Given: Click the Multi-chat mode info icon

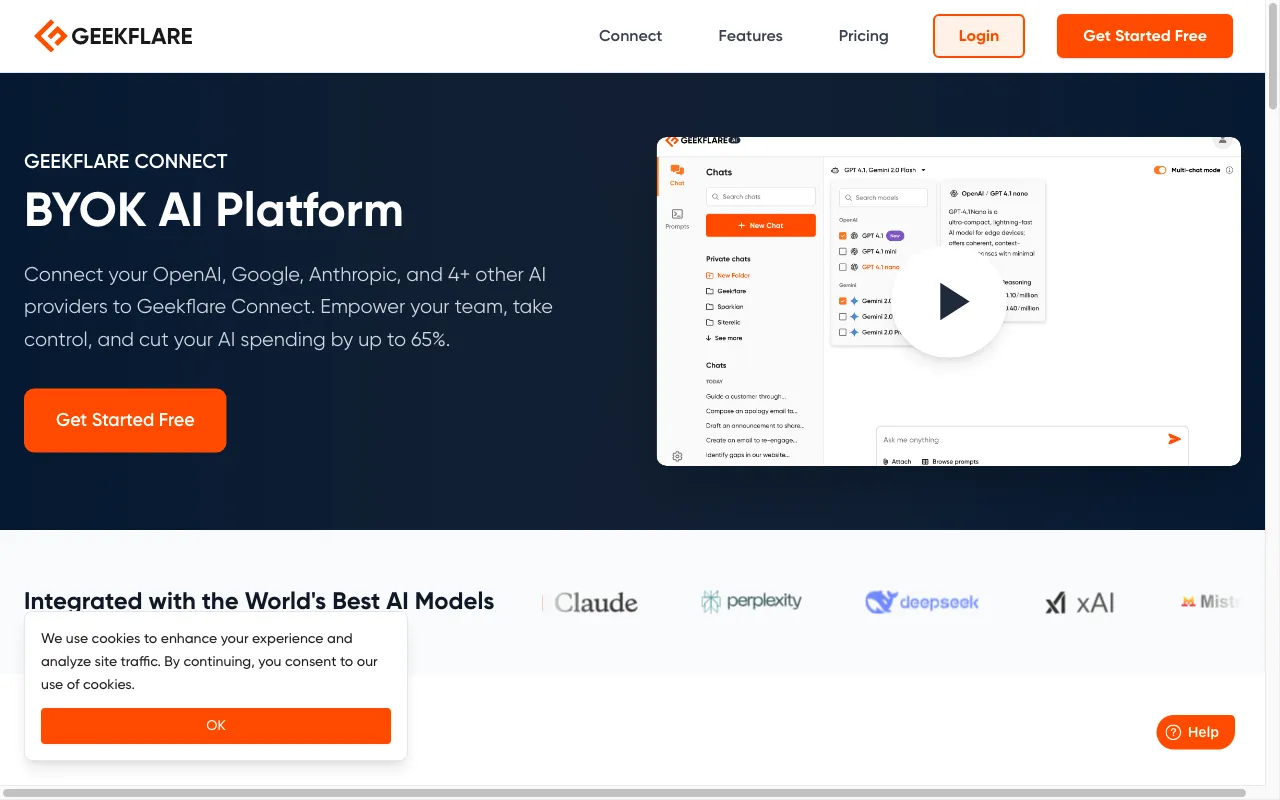Looking at the screenshot, I should coord(1229,170).
